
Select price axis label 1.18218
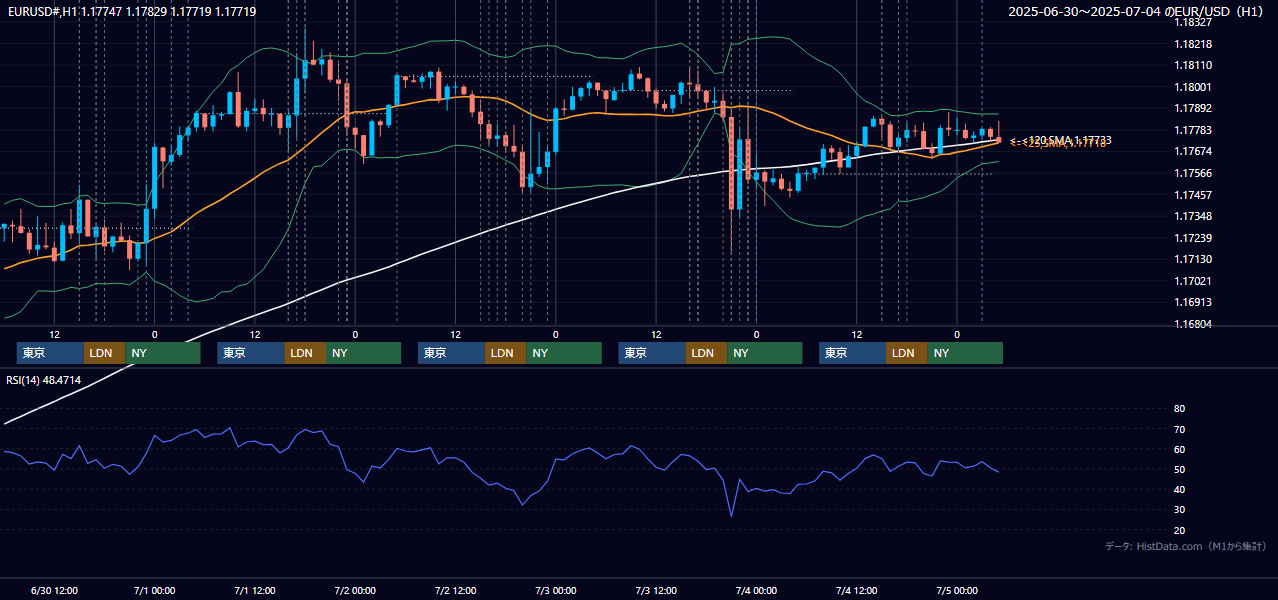[1193, 44]
